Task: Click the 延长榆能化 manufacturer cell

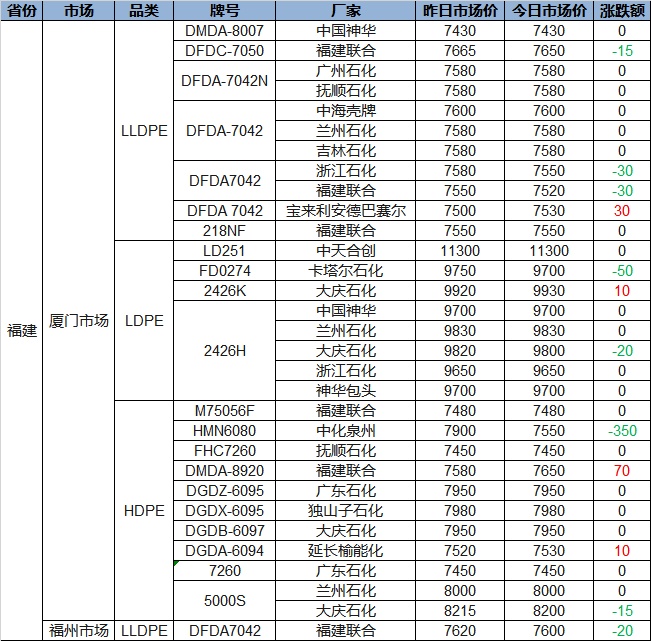Action: click(345, 550)
